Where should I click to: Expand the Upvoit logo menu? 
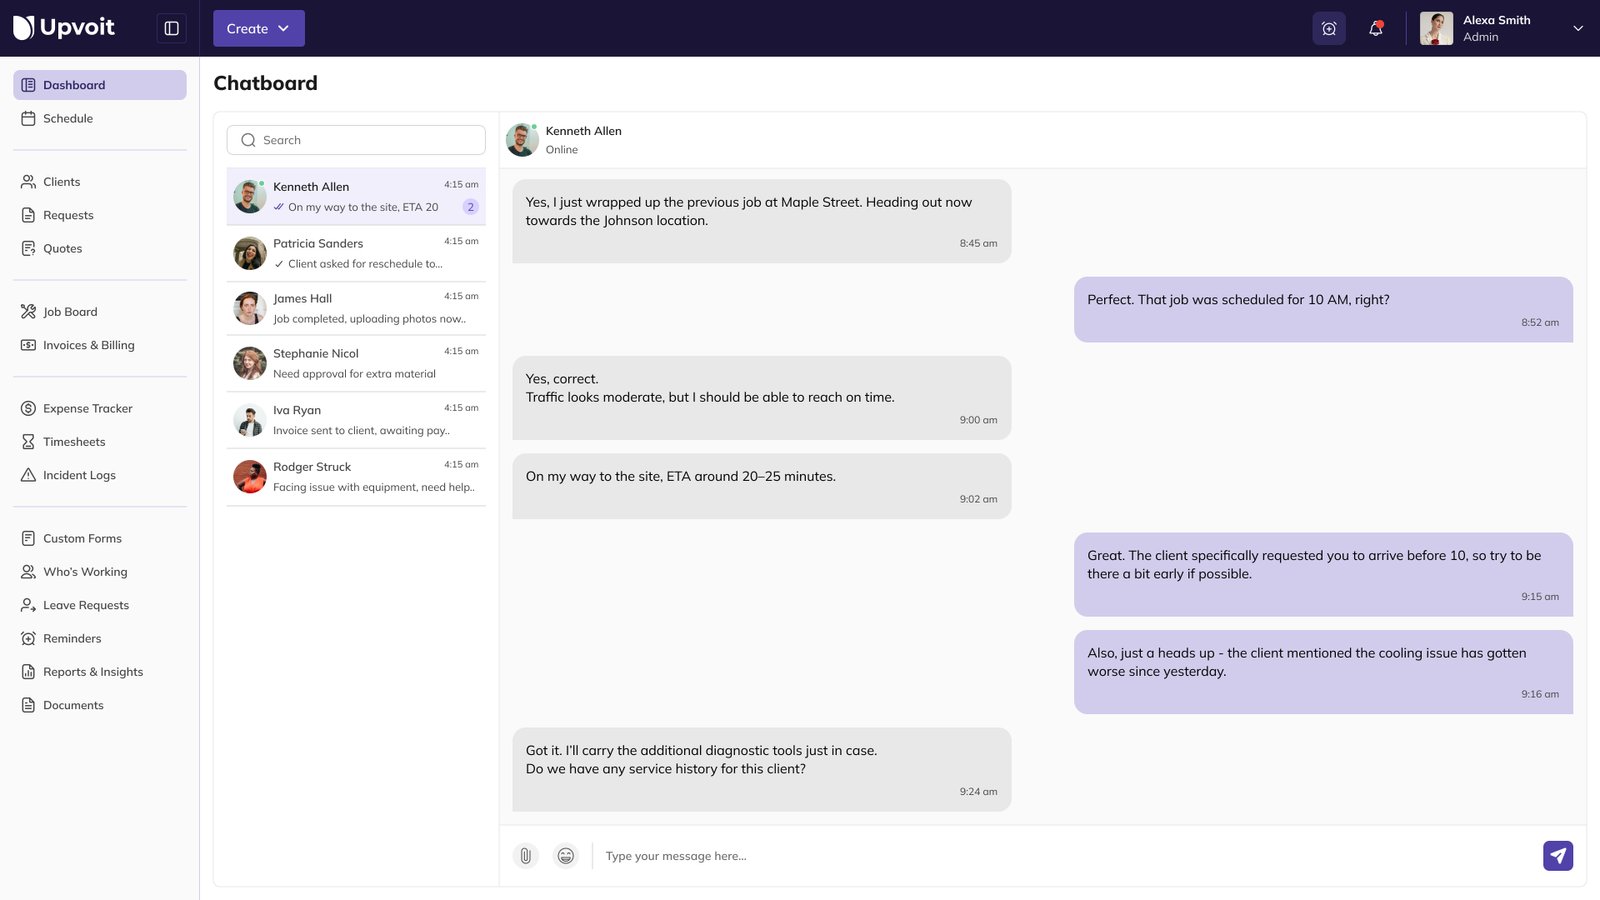63,27
